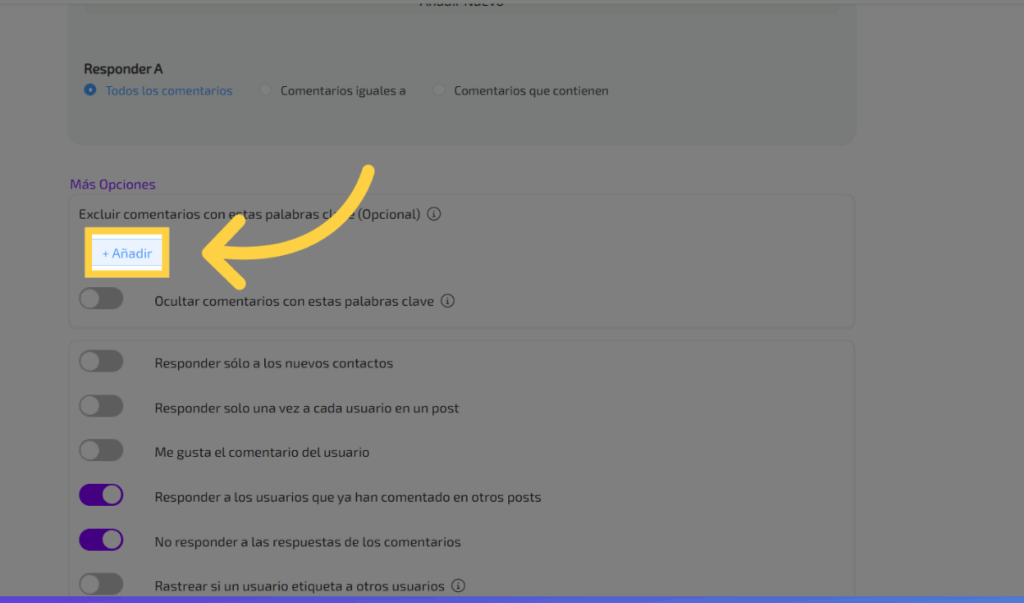
Task: Turn on Responder sólo a los nuevos contactos
Action: [101, 362]
